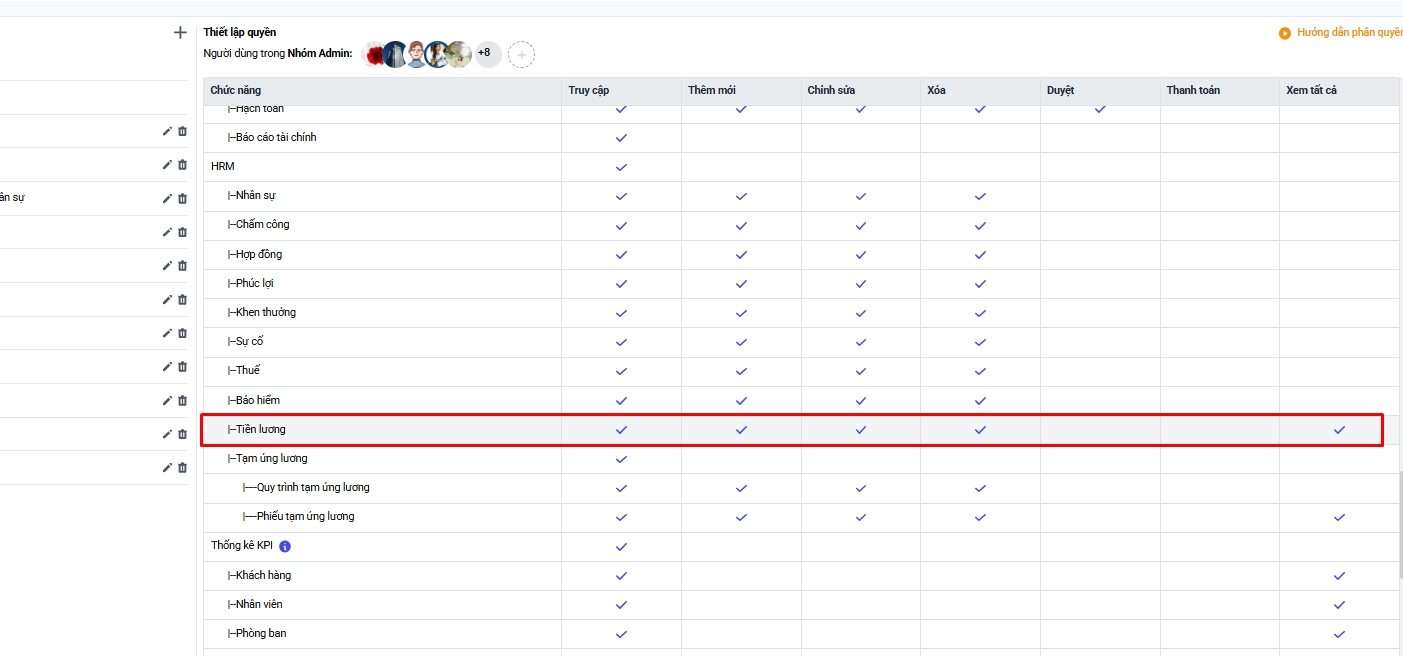
Task: Click the Thanh toán column header
Action: click(x=1193, y=90)
